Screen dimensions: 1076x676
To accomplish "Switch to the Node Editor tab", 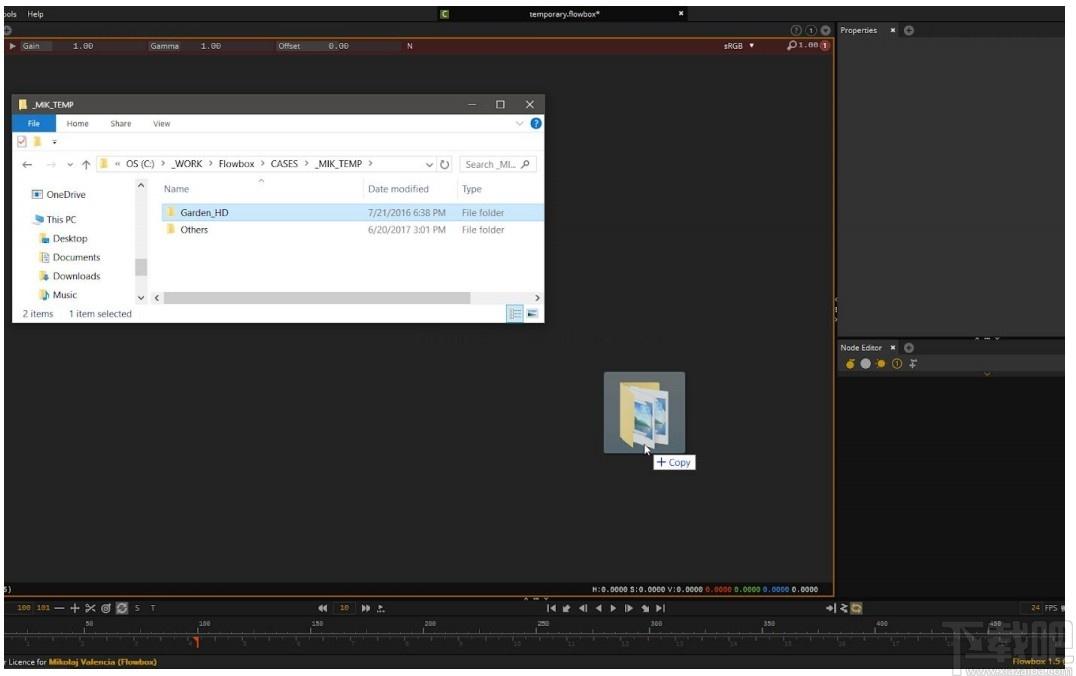I will click(x=861, y=348).
